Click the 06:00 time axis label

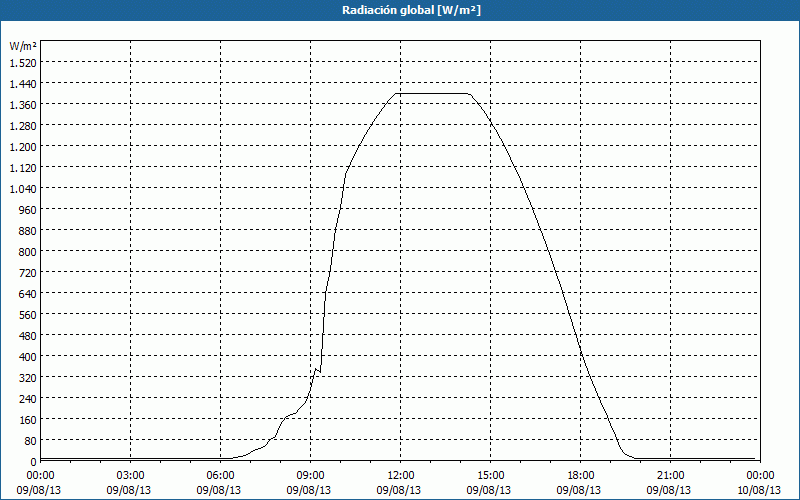[220, 476]
